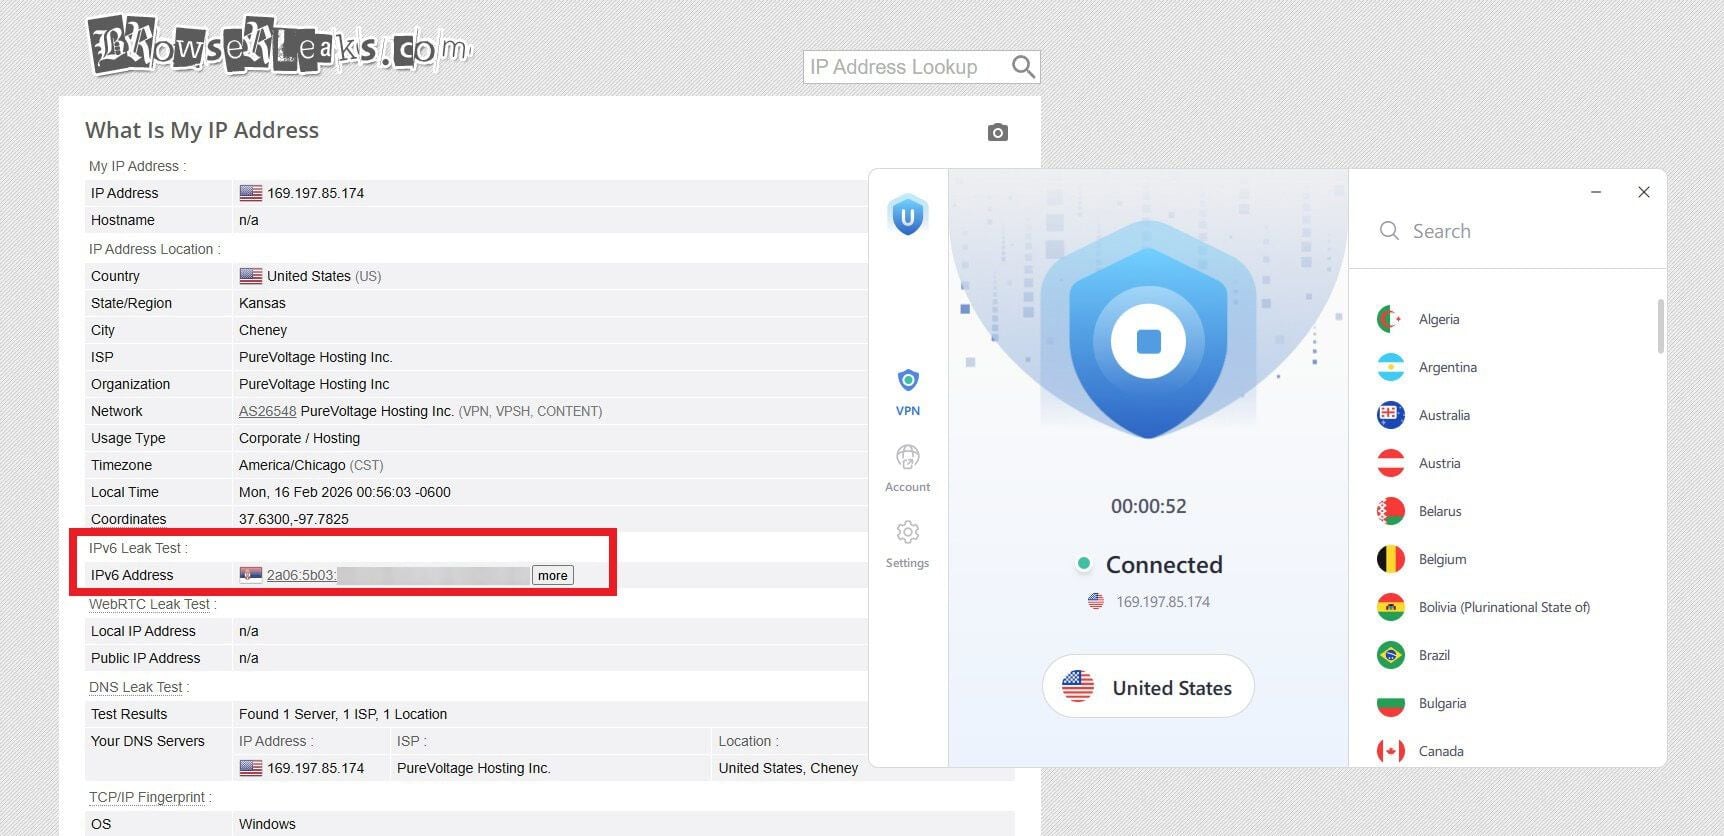Viewport: 1724px width, 836px height.
Task: Click the IPv6 Leak Test heading link
Action: tap(135, 548)
